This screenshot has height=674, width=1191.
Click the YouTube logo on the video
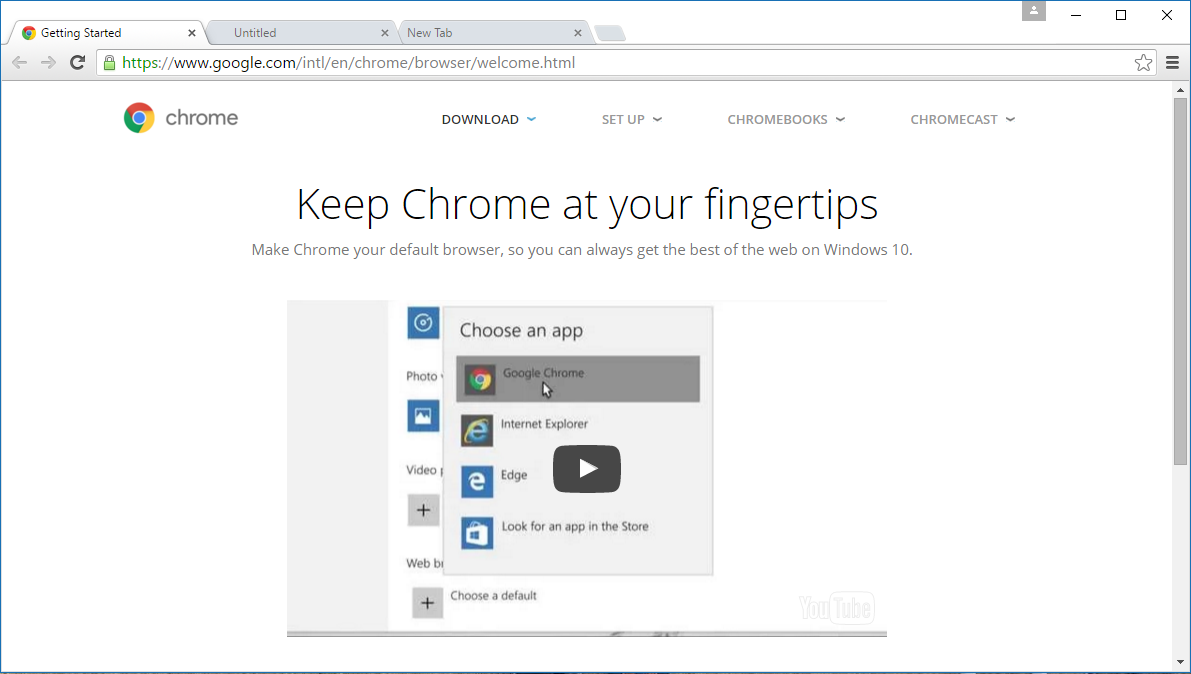(836, 608)
